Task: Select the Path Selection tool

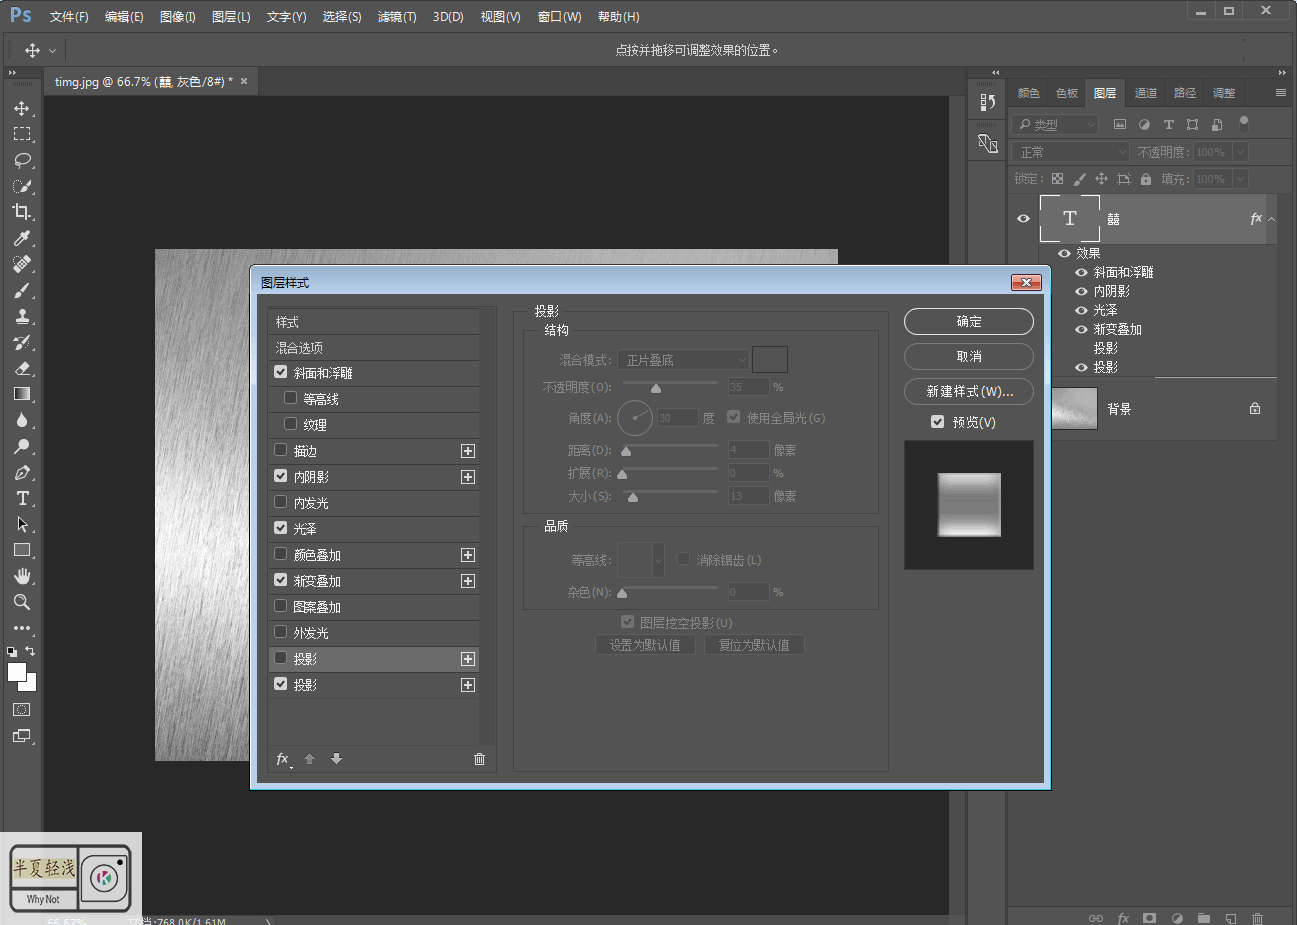Action: coord(22,524)
